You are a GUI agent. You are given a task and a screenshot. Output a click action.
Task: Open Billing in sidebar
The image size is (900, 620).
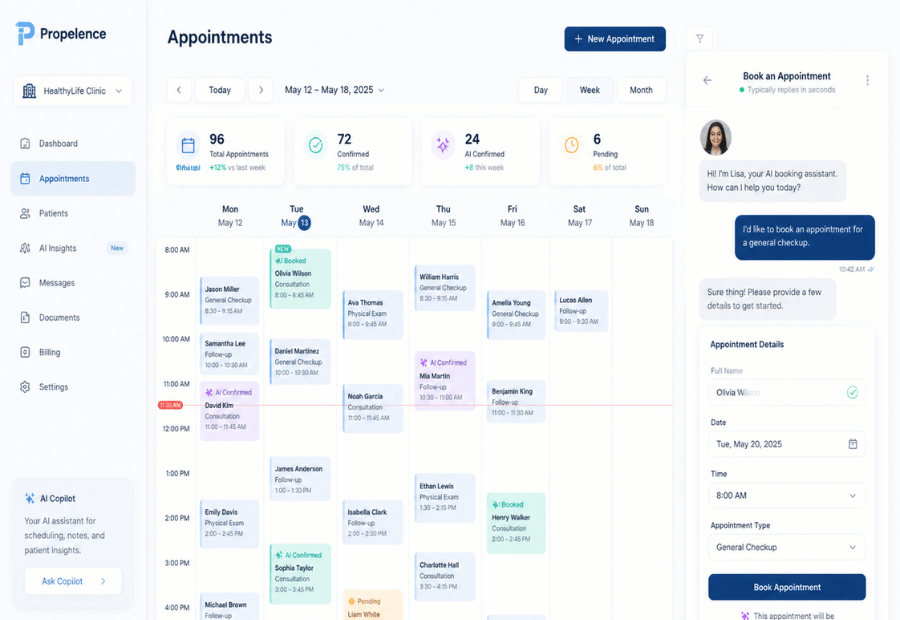point(73,352)
